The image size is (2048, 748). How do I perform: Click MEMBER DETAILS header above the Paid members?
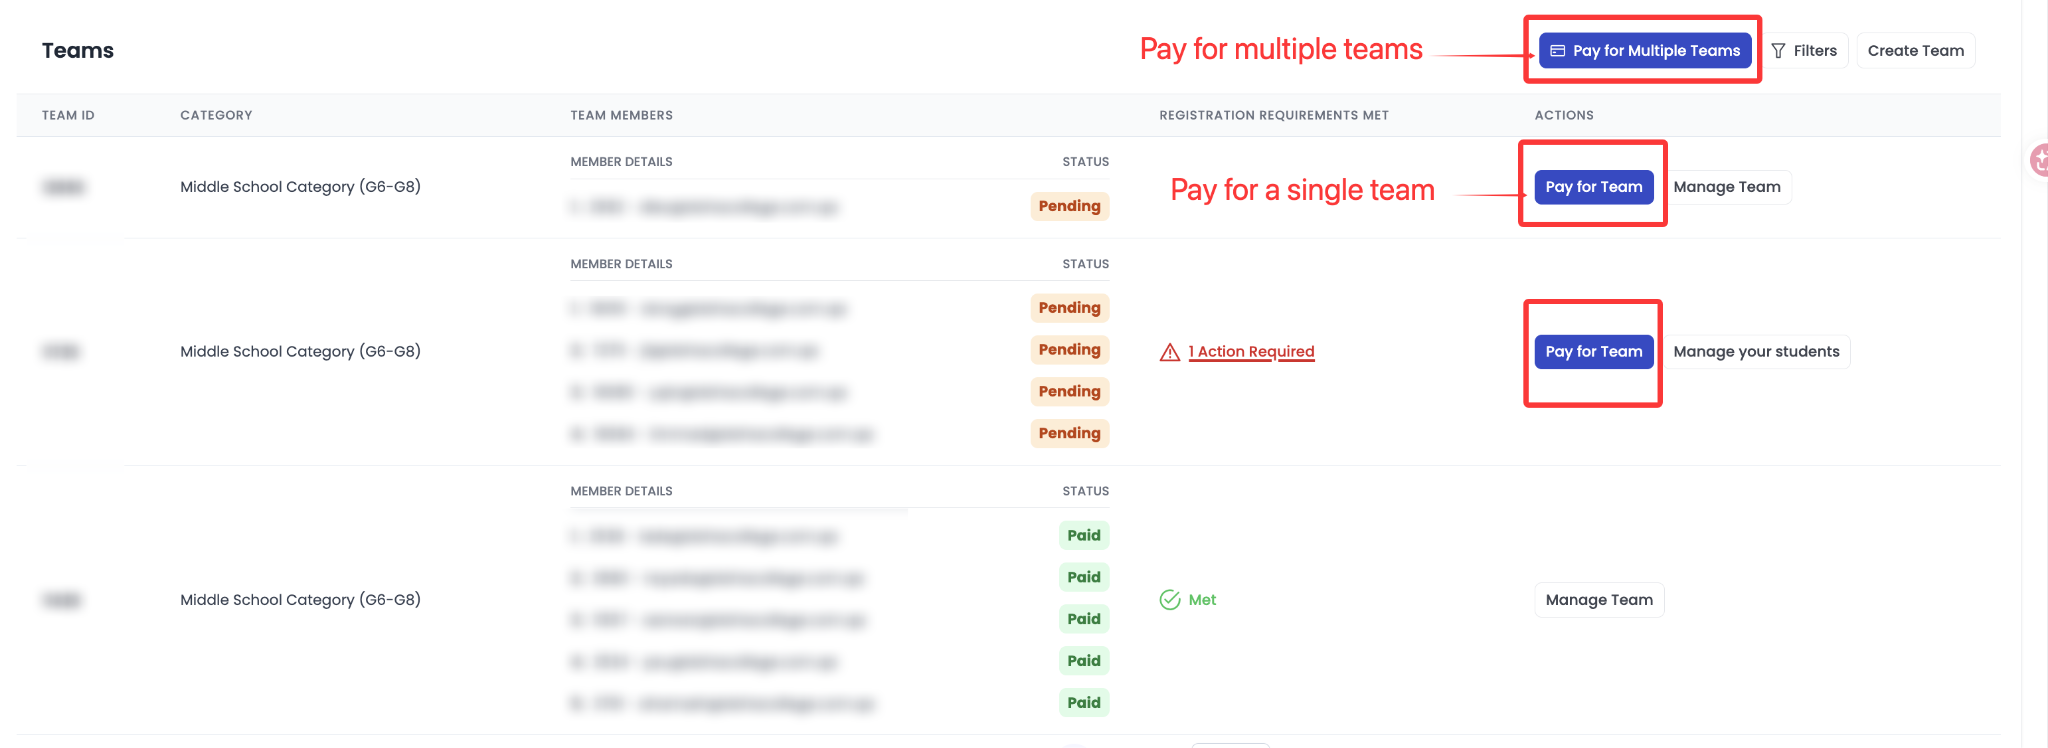pyautogui.click(x=621, y=491)
